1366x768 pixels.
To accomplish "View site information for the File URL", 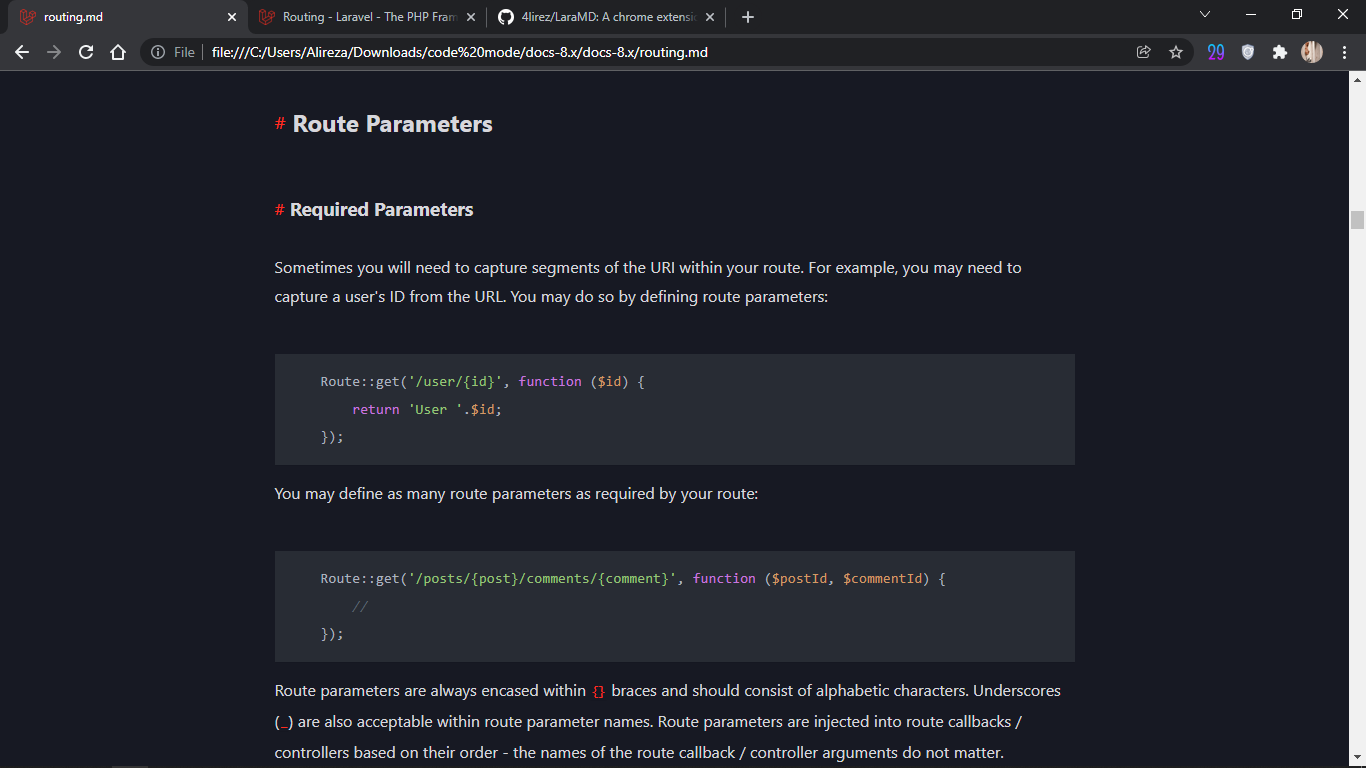I will pos(158,52).
